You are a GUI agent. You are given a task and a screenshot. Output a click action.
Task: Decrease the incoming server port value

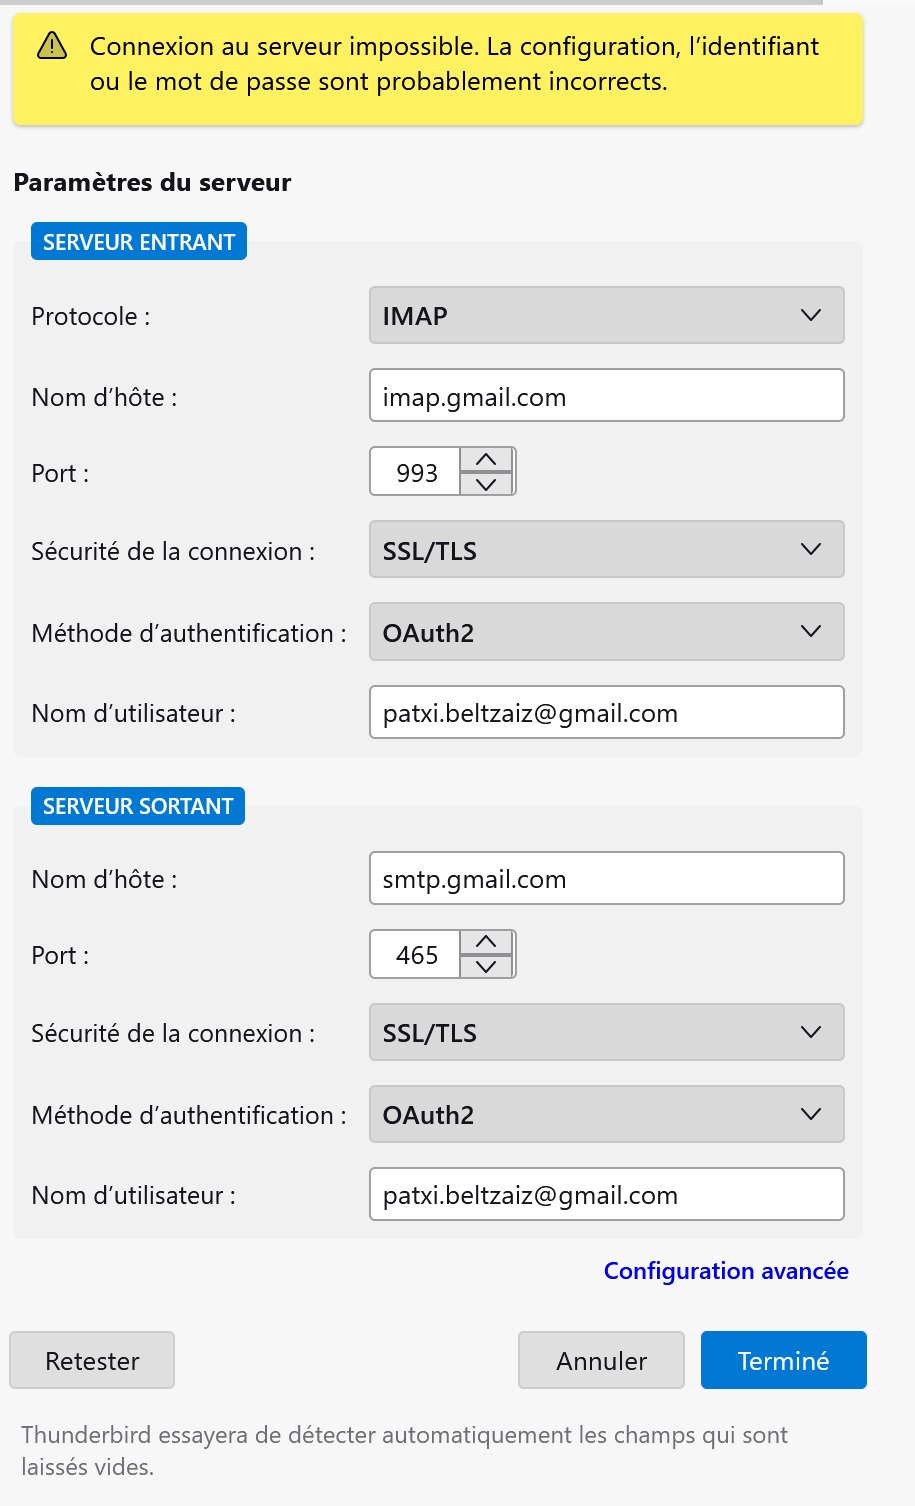coord(487,484)
